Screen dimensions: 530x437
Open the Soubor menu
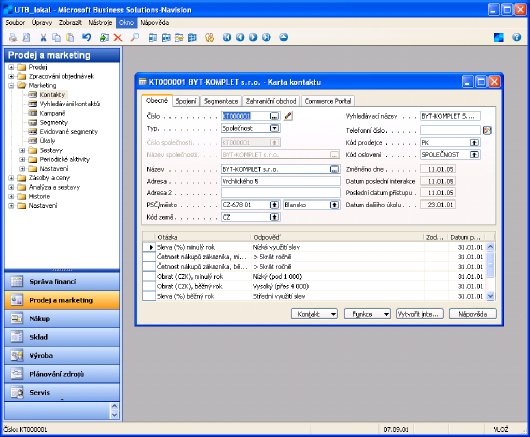coord(15,23)
